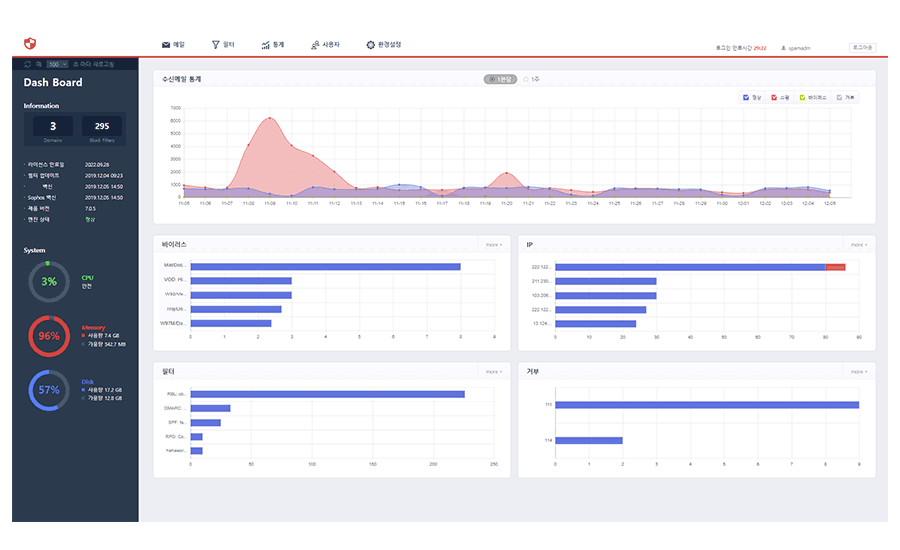Open the 메일 menu envelope icon
900x550 pixels.
[166, 45]
